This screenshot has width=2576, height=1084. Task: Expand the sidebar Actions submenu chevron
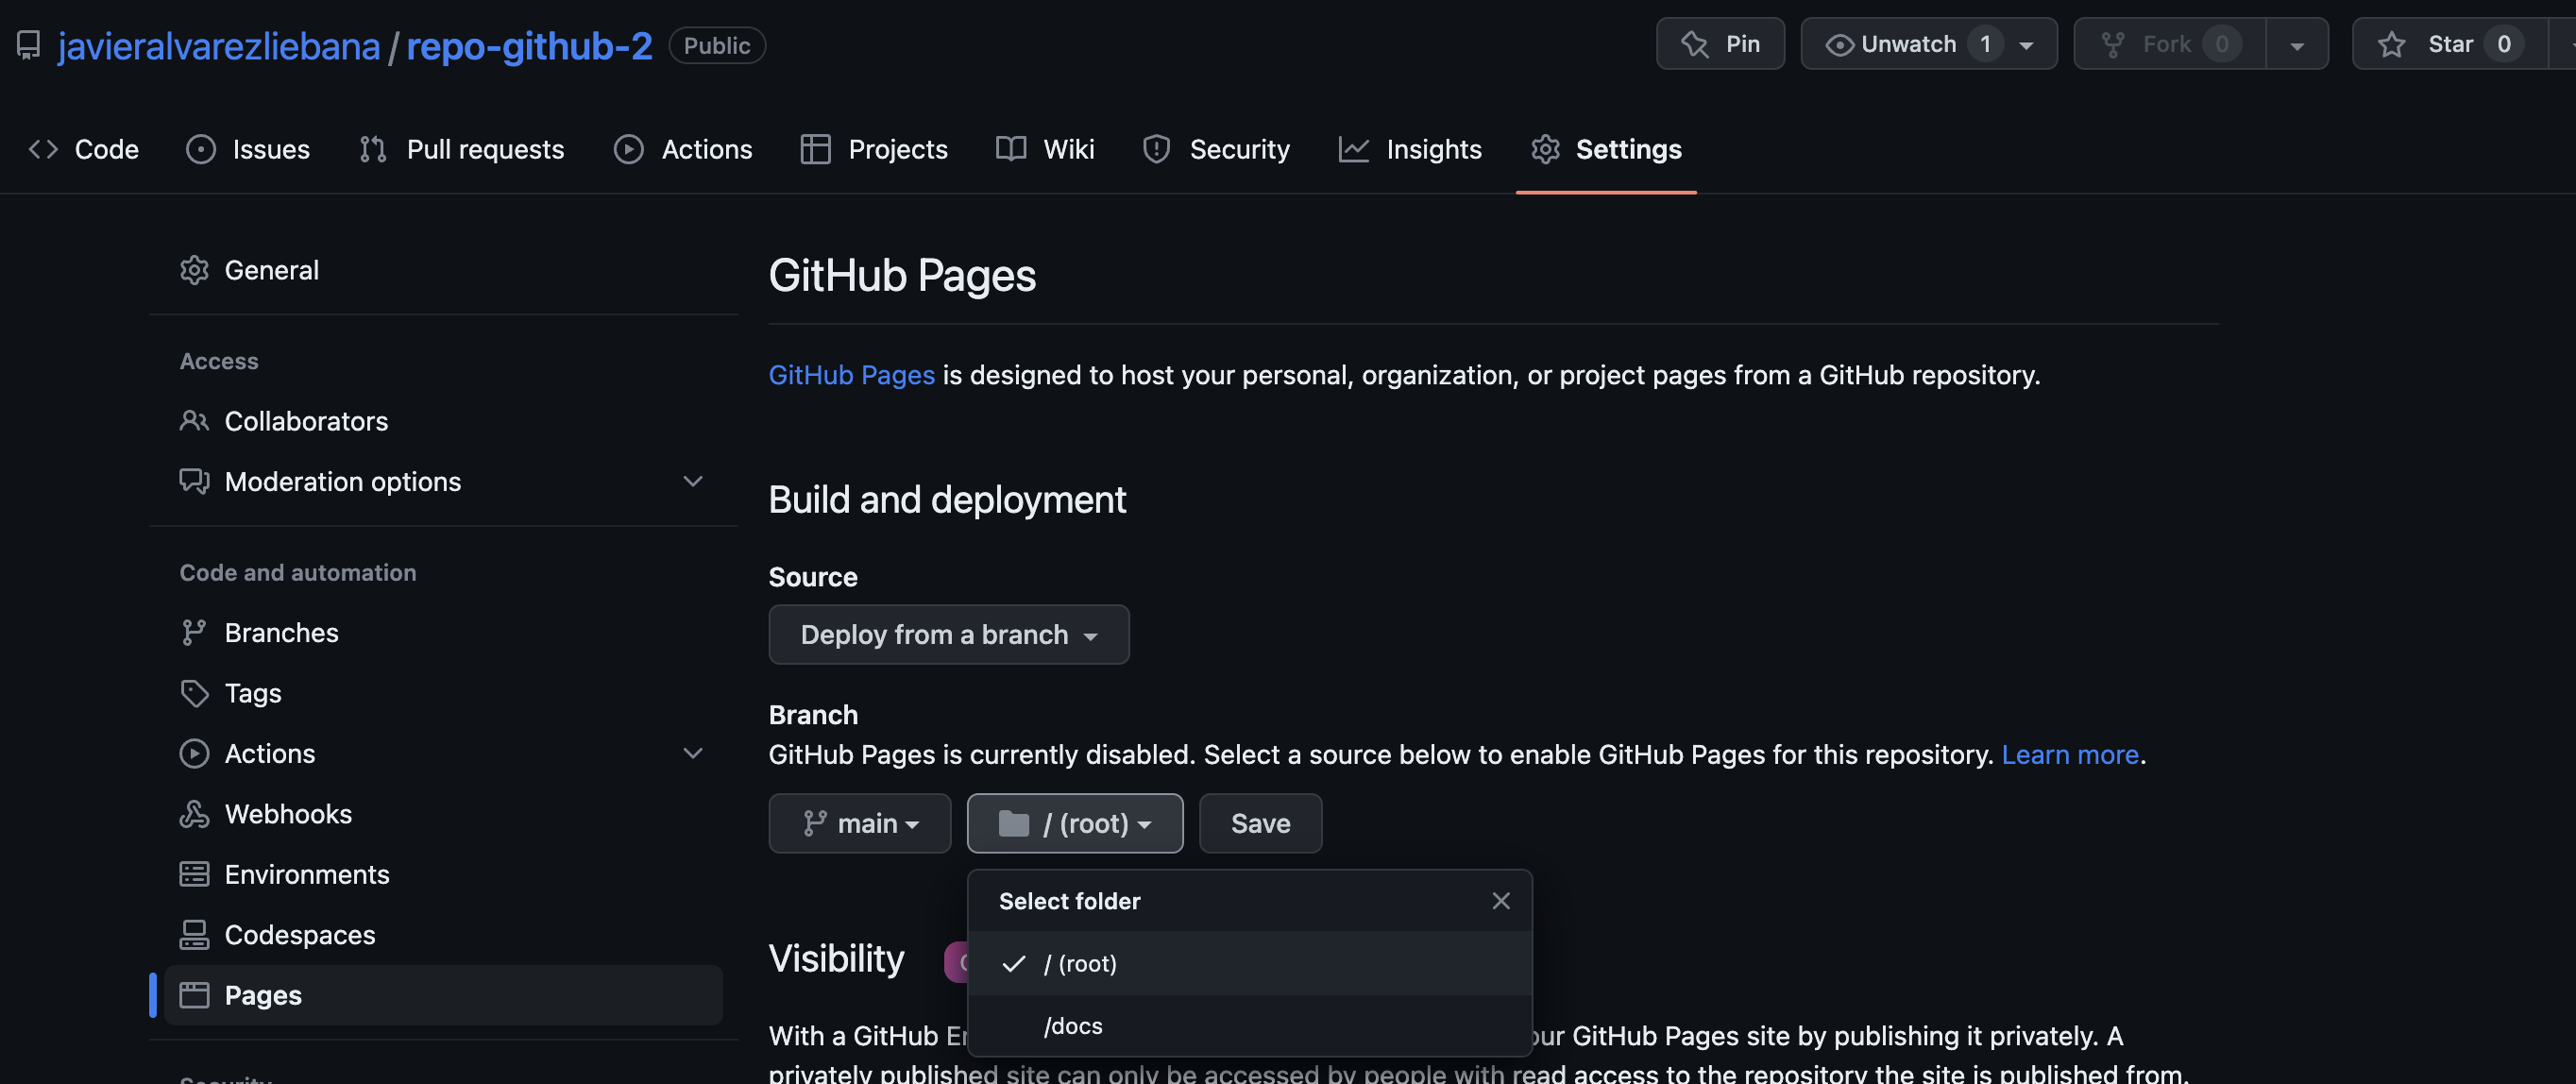coord(692,753)
